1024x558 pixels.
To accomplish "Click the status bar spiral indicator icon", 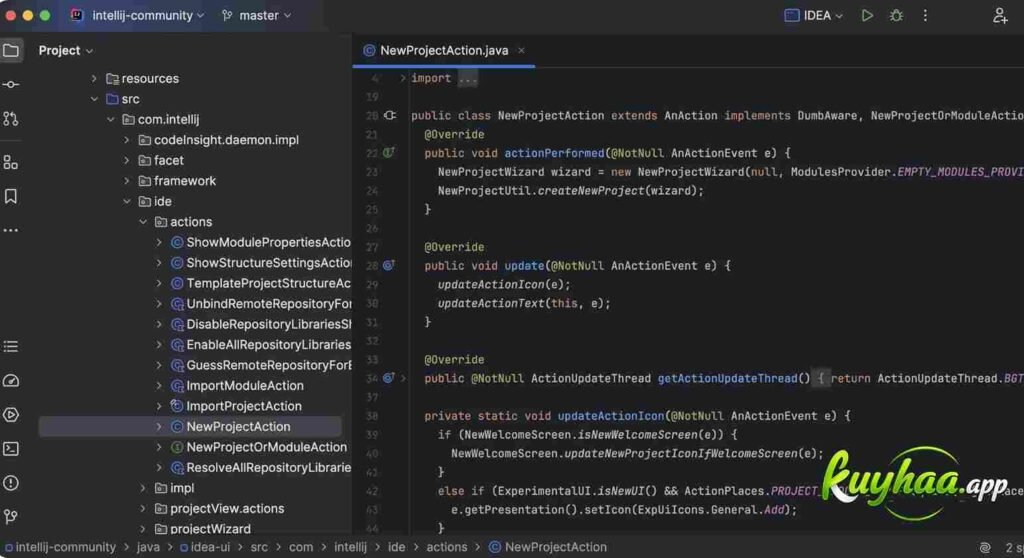I will point(985,548).
